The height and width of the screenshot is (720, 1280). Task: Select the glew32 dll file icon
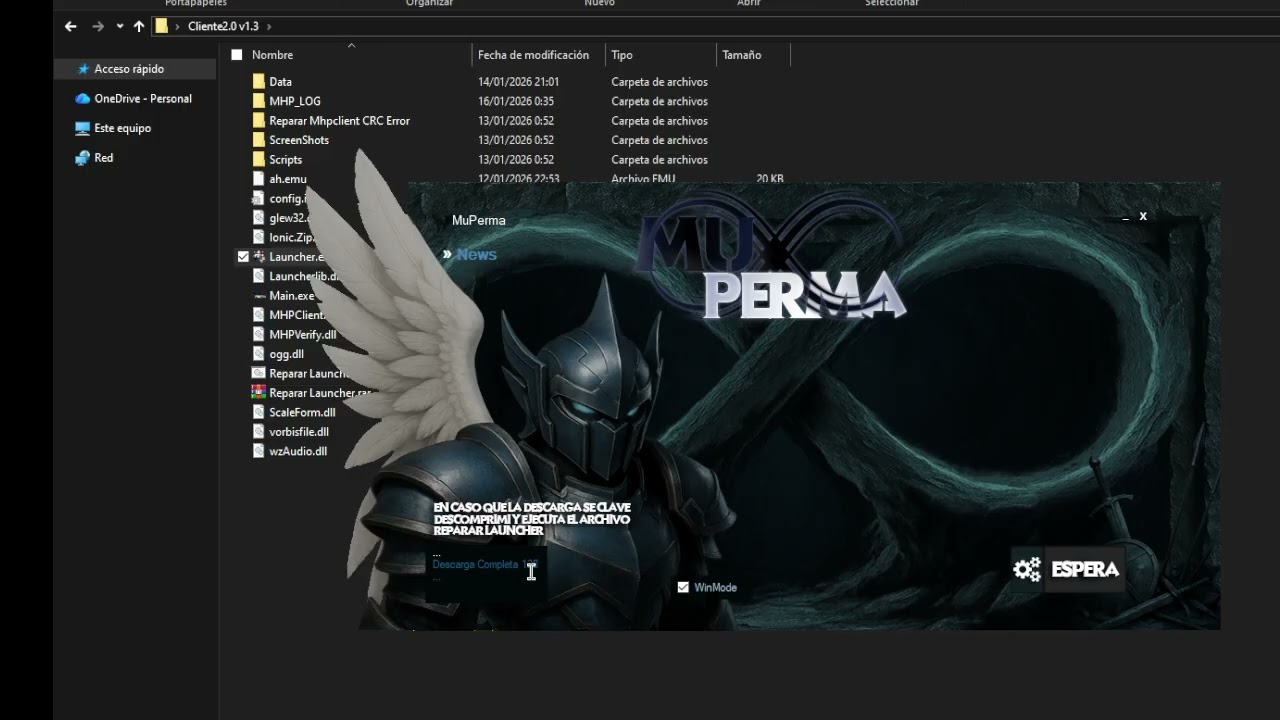[x=259, y=218]
